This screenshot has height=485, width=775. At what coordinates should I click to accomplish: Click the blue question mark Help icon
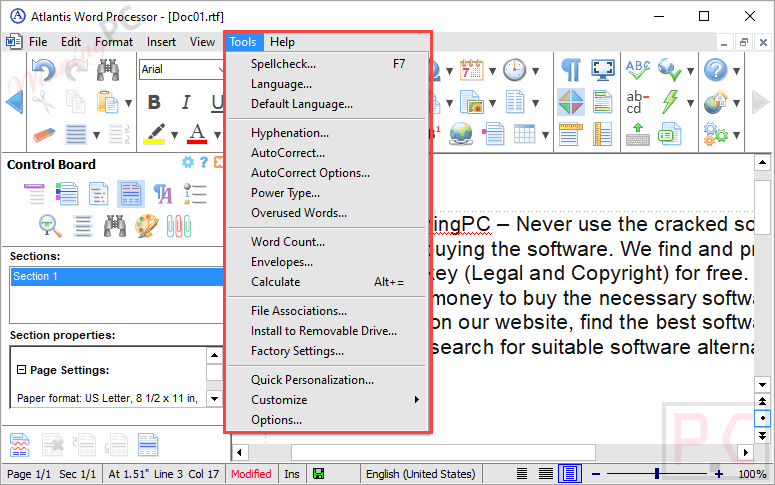716,70
